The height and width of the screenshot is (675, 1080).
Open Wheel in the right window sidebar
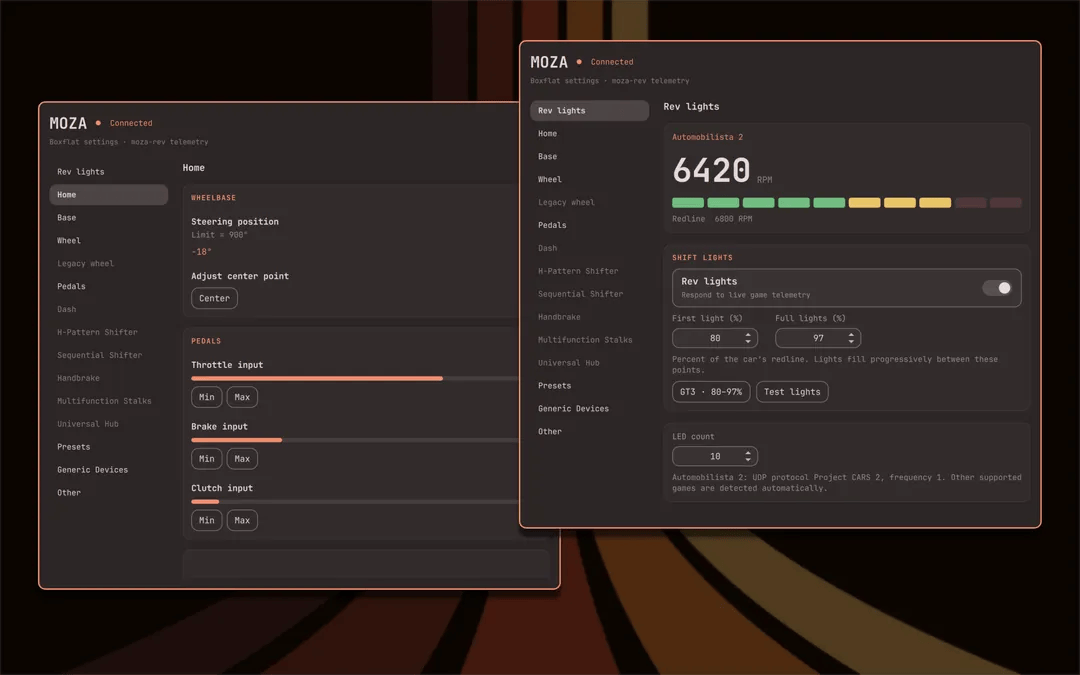[x=590, y=179]
